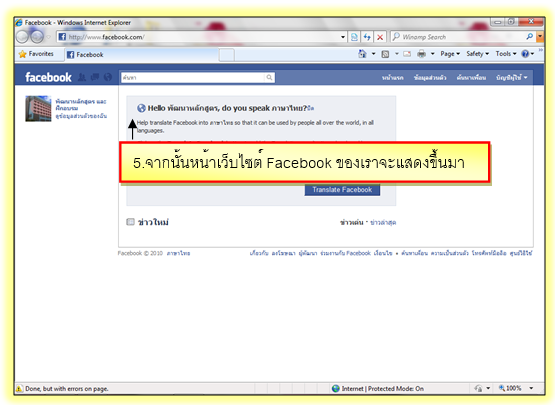This screenshot has height=405, width=555.
Task: Select the ข่าวล่าสุด feed filter
Action: [383, 222]
